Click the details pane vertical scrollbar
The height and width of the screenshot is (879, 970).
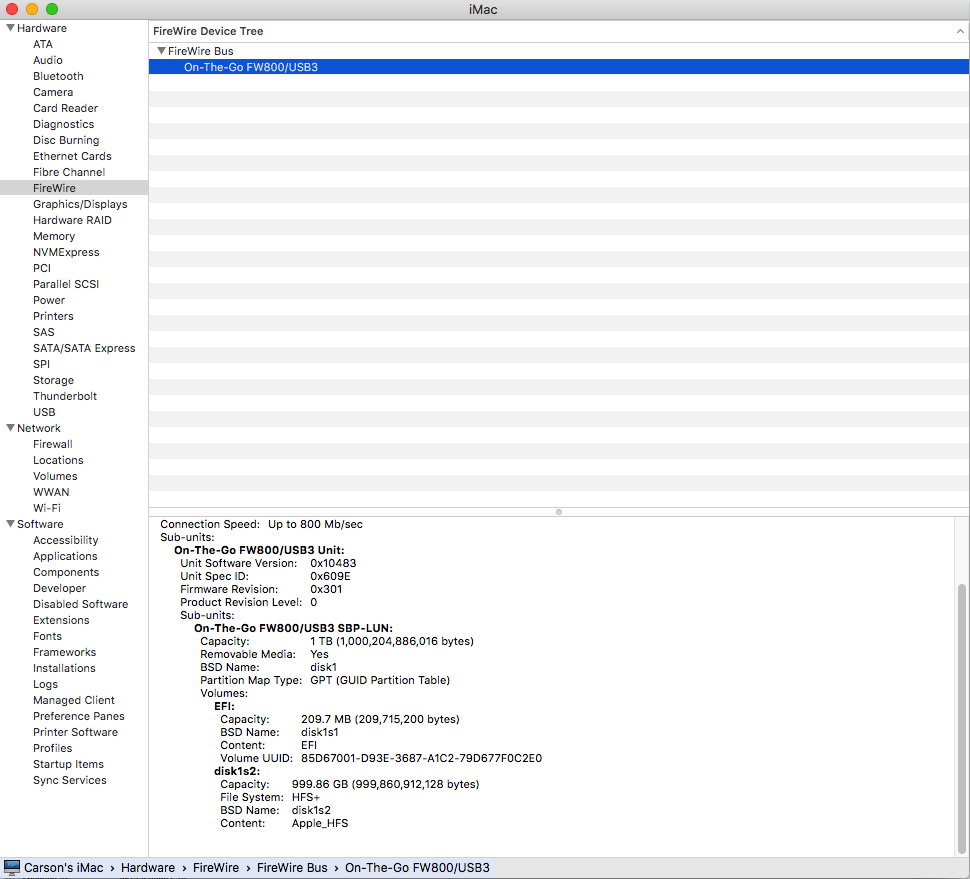coord(961,719)
